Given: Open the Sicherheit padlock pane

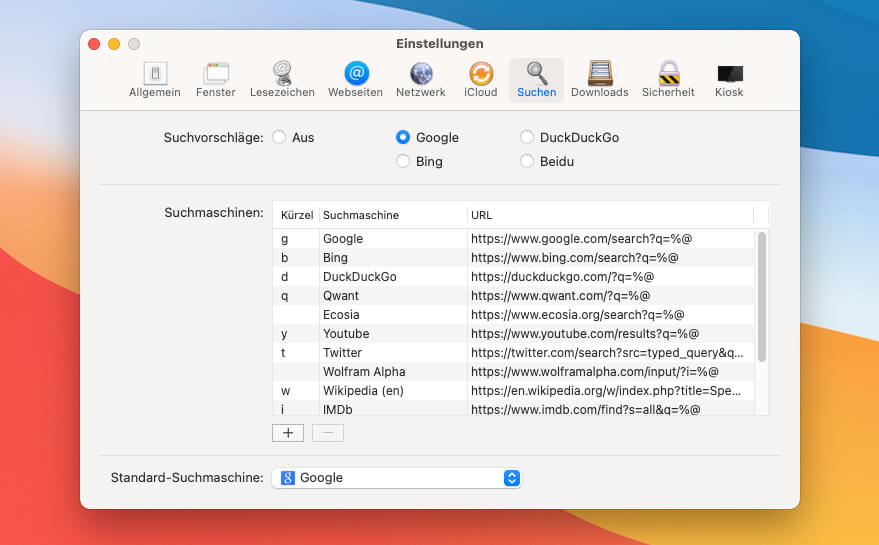Looking at the screenshot, I should click(668, 80).
